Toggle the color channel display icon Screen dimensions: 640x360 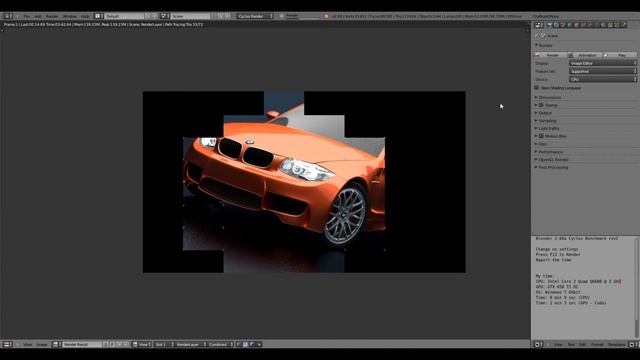tap(245, 344)
